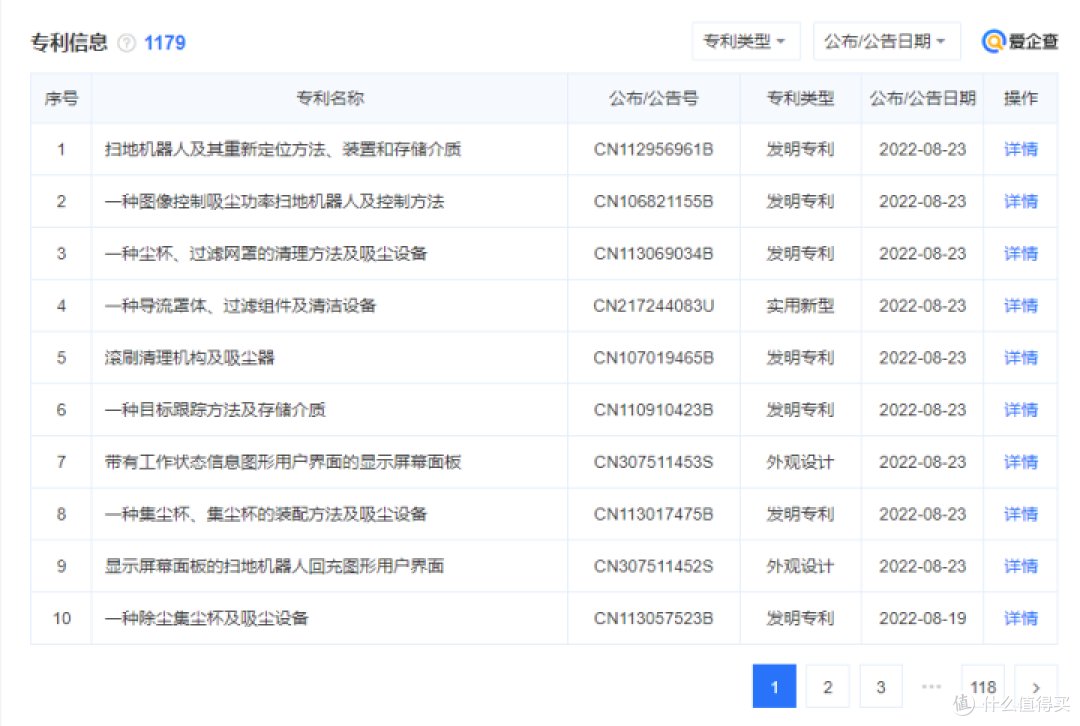
Task: Click patent name 一种图像控制吸尘功率扫地机器人及控制方法
Action: tap(274, 202)
